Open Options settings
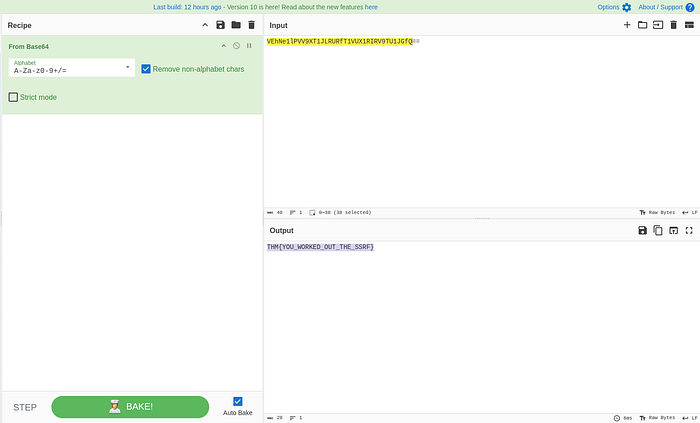Viewport: 700px width, 423px height. click(x=614, y=7)
